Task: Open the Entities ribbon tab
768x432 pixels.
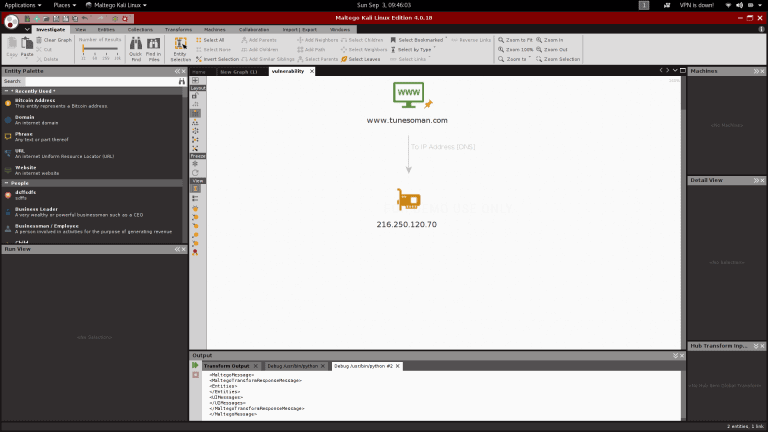Action: coord(106,29)
